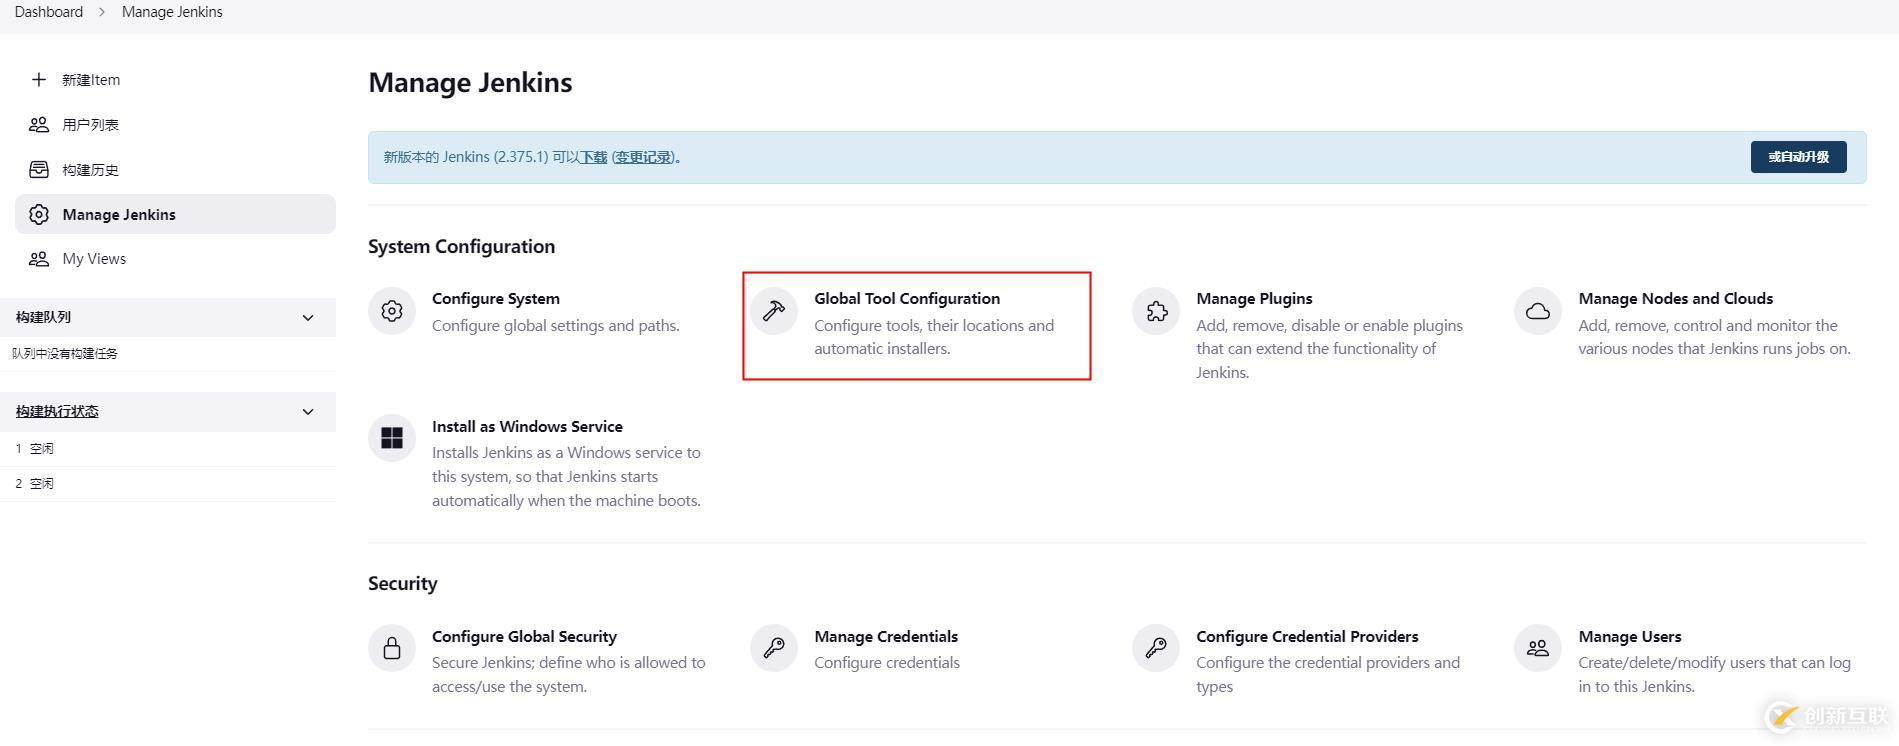Click the Manage Credentials key icon
The width and height of the screenshot is (1899, 746).
774,648
